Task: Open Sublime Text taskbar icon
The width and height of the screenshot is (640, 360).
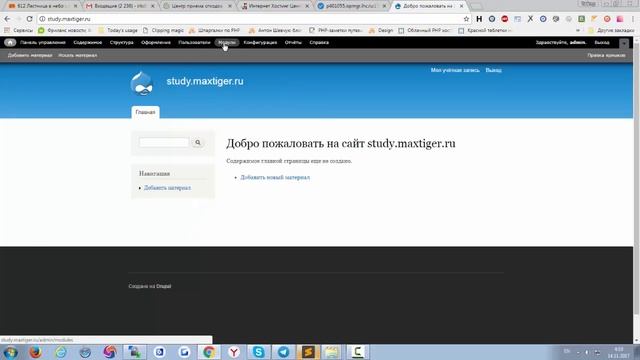Action: 308,352
